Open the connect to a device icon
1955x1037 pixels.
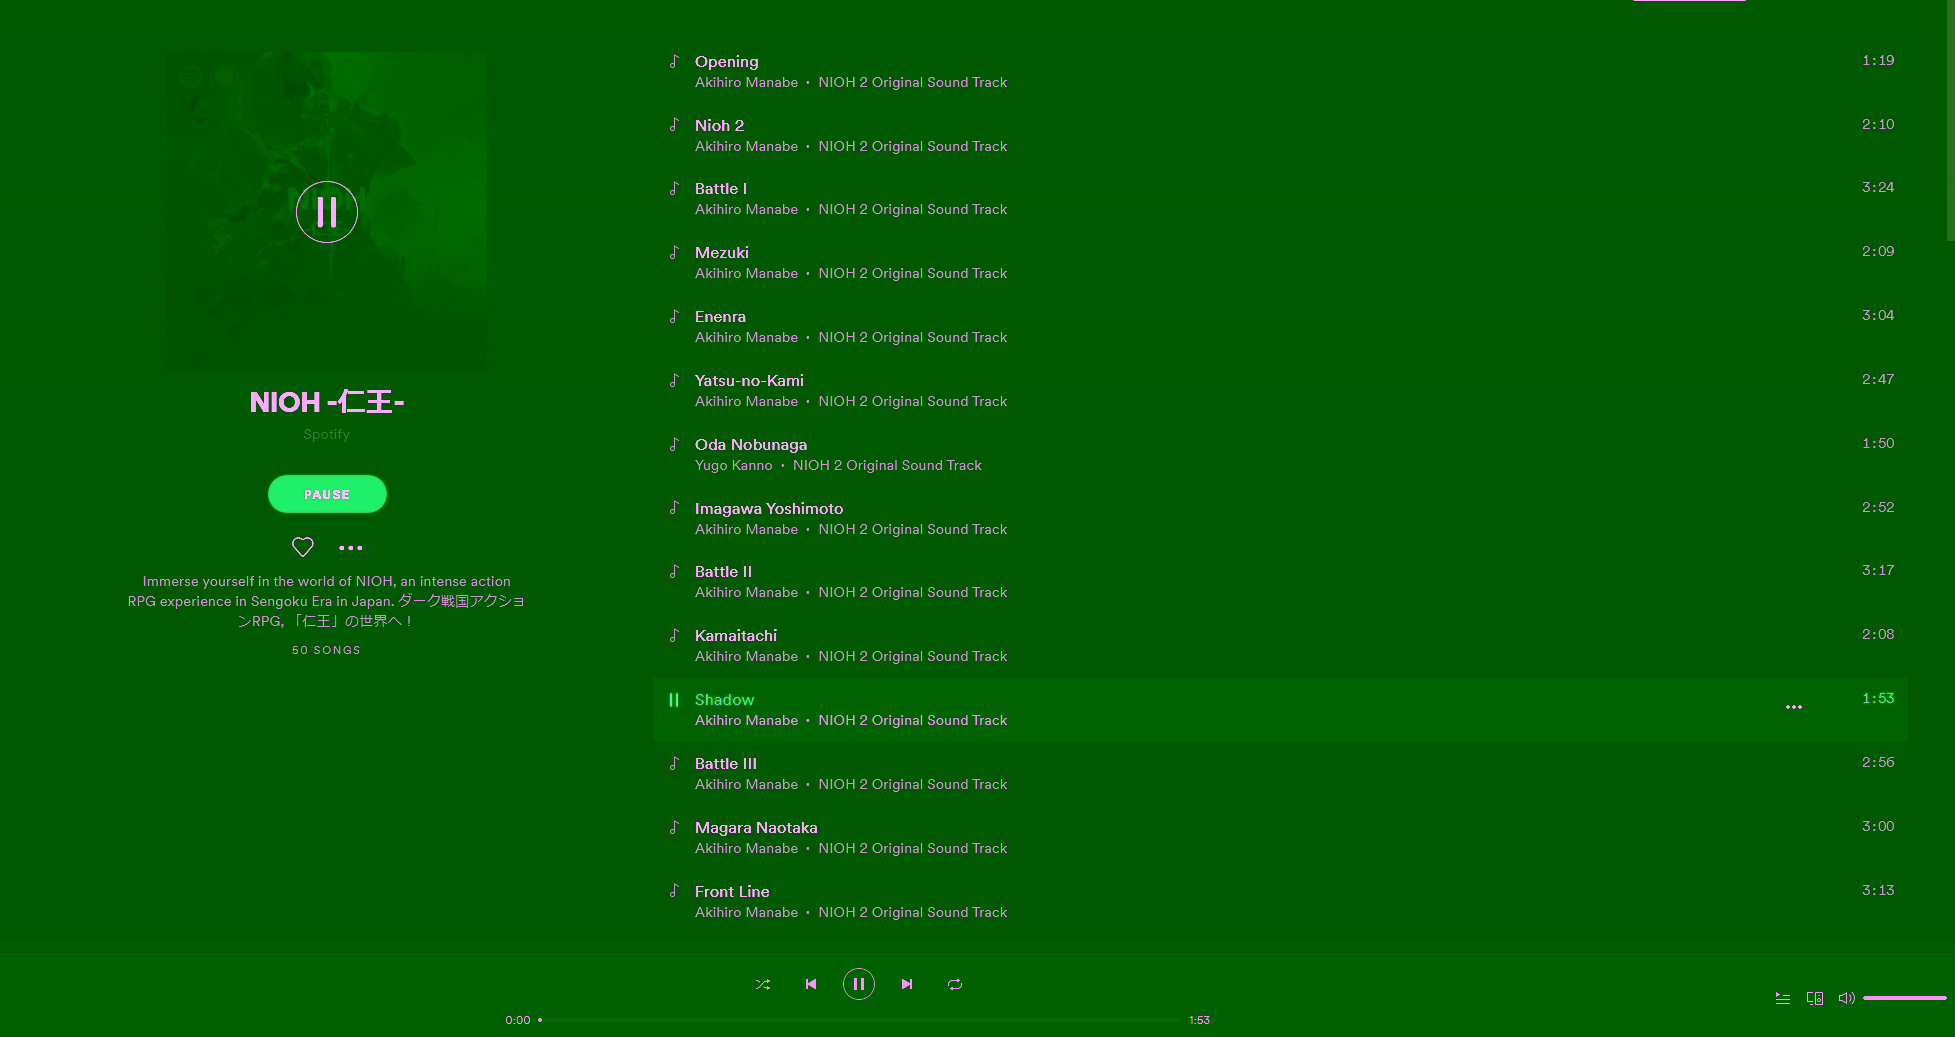point(1815,998)
